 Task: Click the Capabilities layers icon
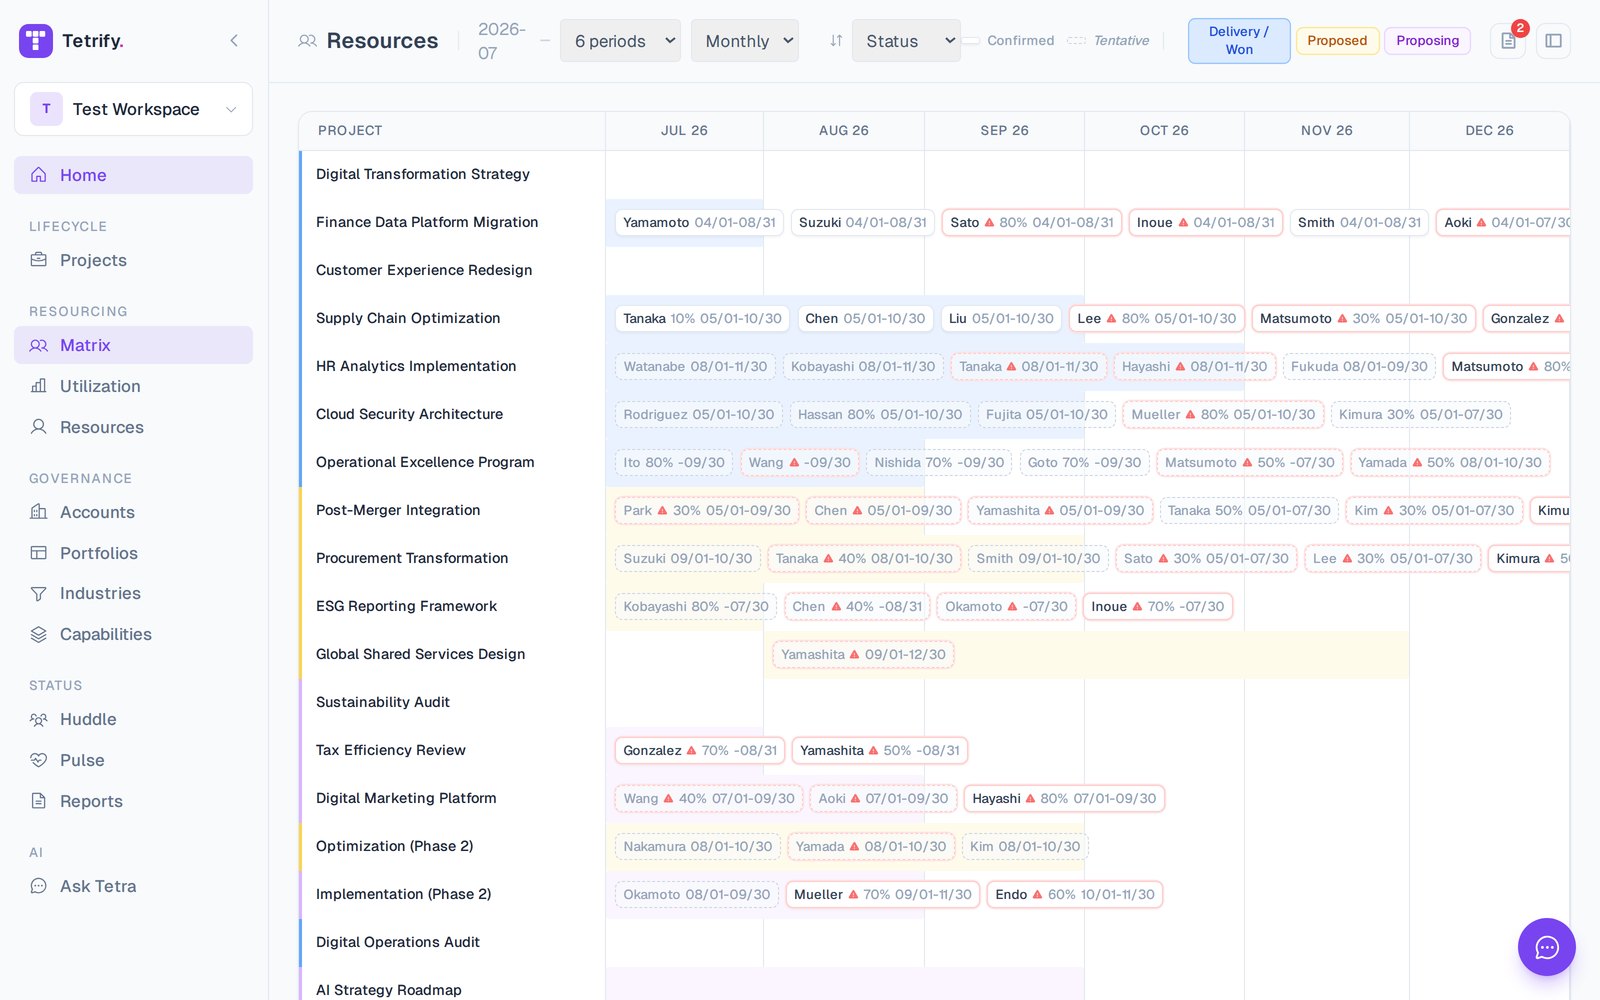point(39,634)
